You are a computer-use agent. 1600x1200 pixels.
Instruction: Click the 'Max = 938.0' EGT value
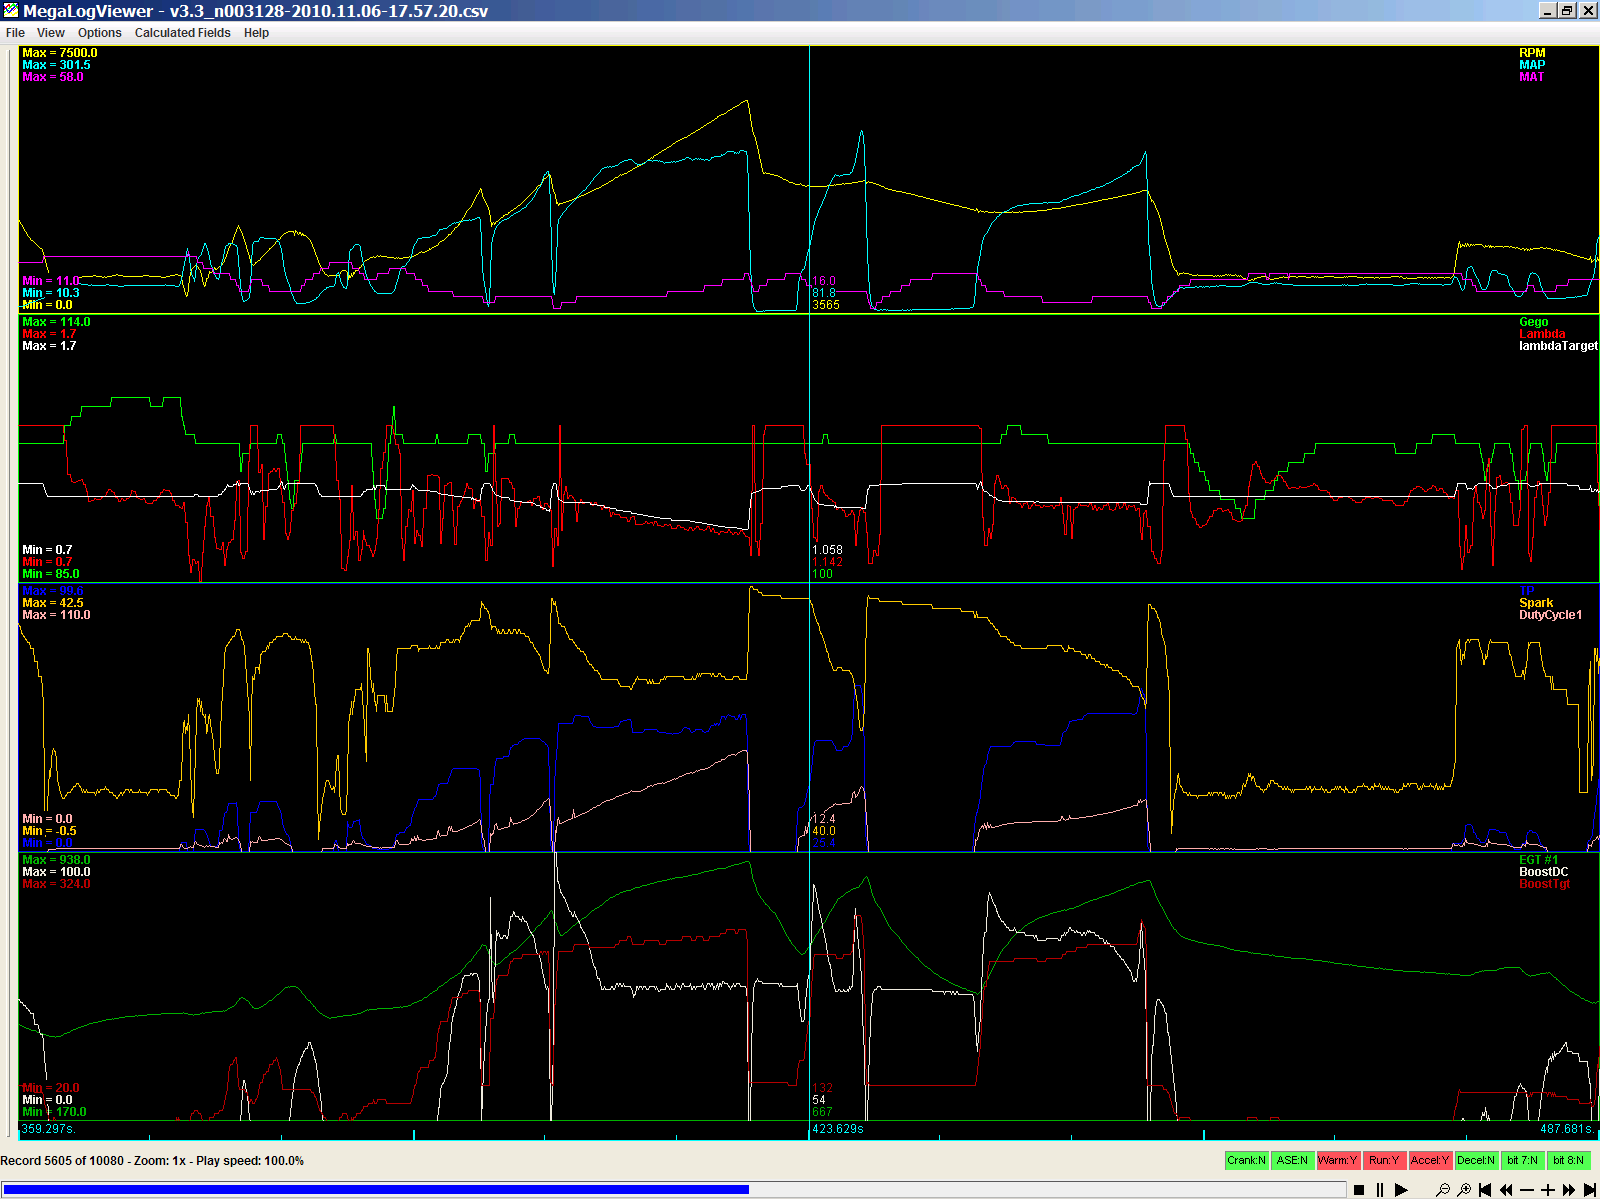[x=56, y=860]
